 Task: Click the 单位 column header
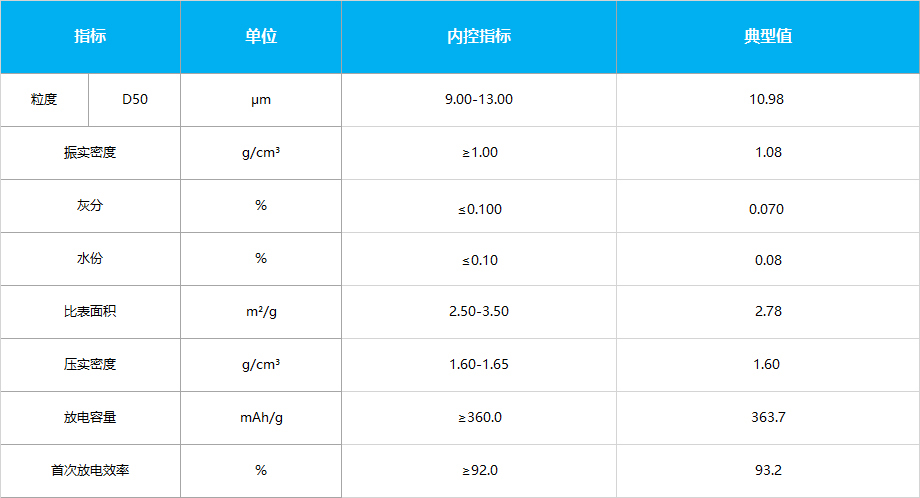(261, 36)
